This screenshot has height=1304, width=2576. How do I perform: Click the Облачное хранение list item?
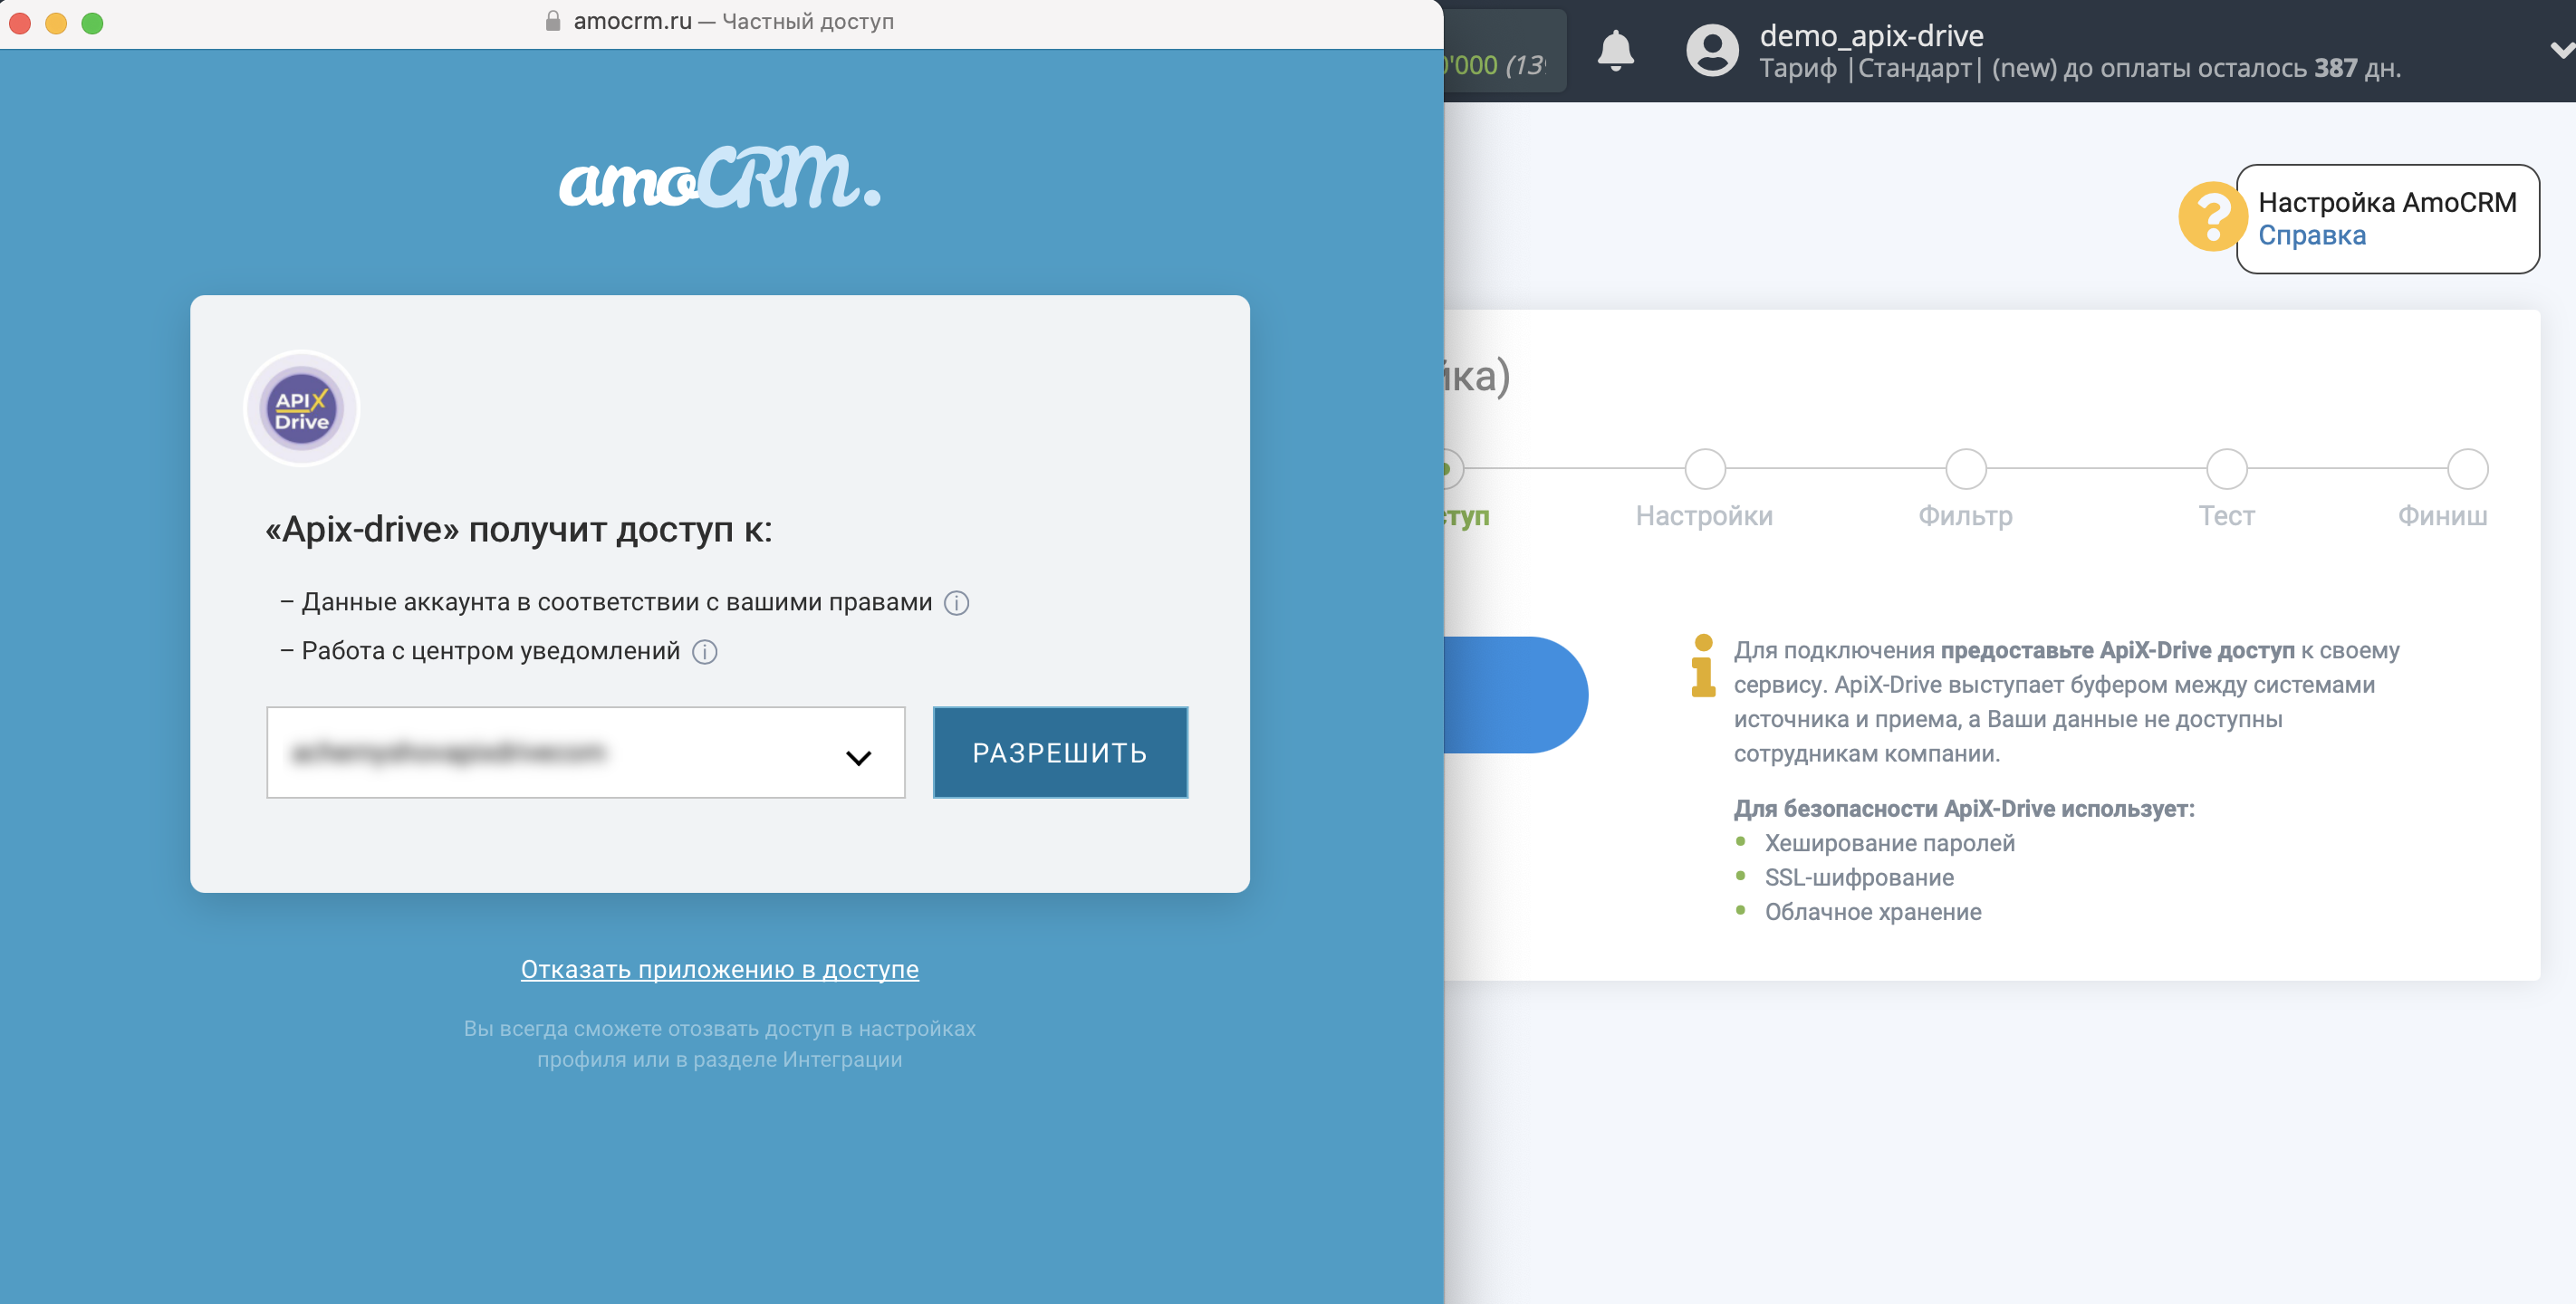click(1872, 911)
